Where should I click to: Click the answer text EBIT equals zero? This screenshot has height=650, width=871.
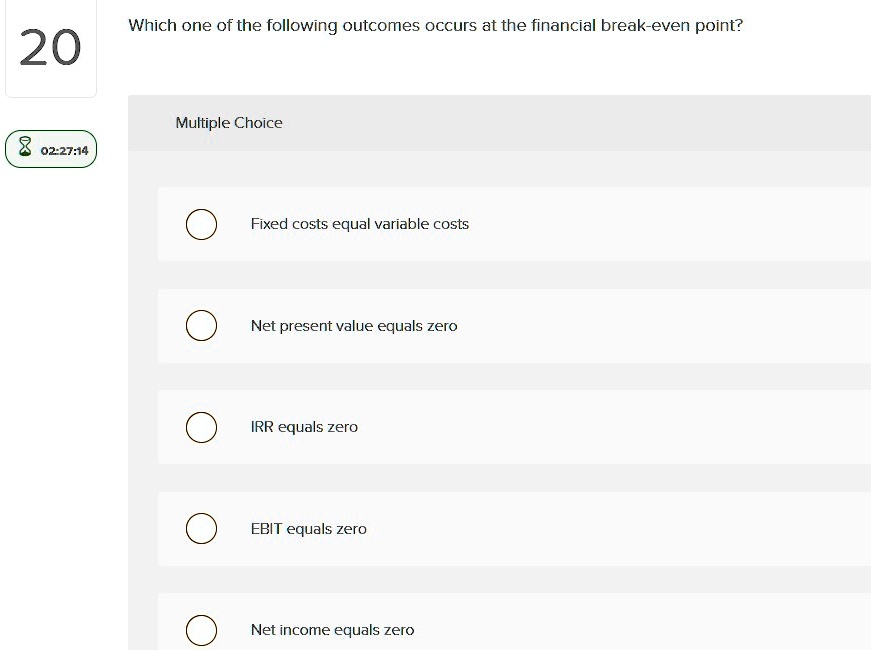tap(308, 528)
